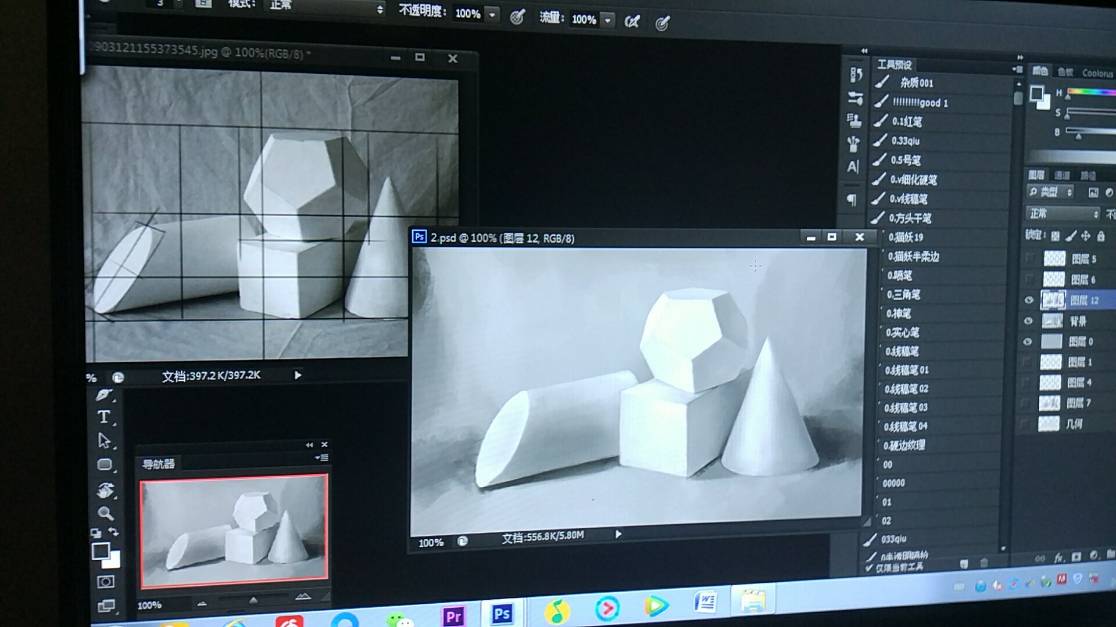The image size is (1116, 627).
Task: Click the B brightness slider in Color panel
Action: (x=1091, y=132)
